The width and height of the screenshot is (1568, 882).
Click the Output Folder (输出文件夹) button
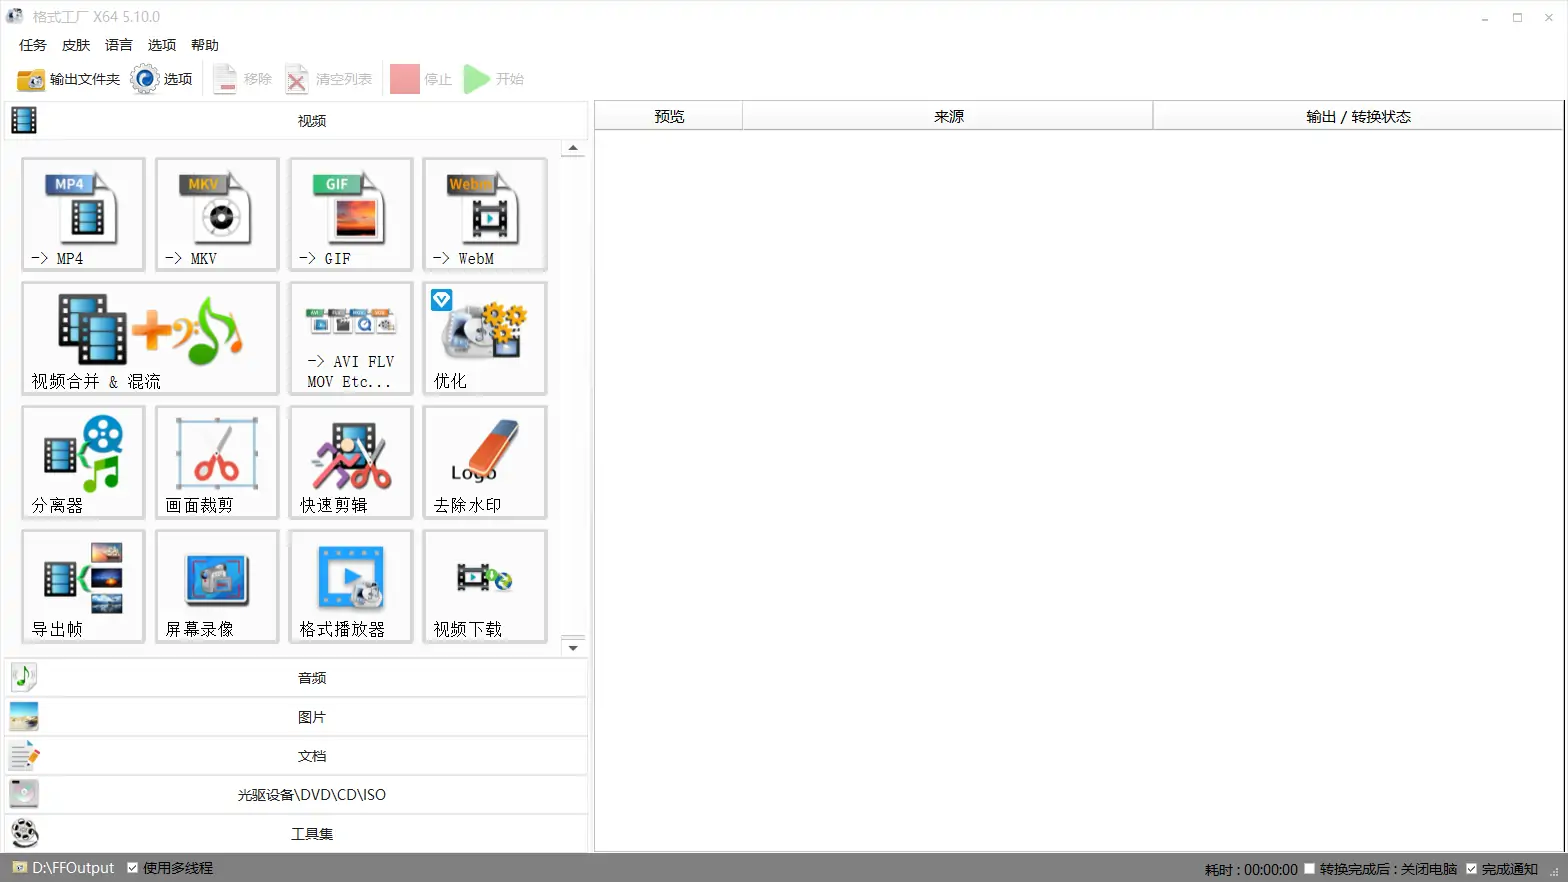pyautogui.click(x=69, y=79)
